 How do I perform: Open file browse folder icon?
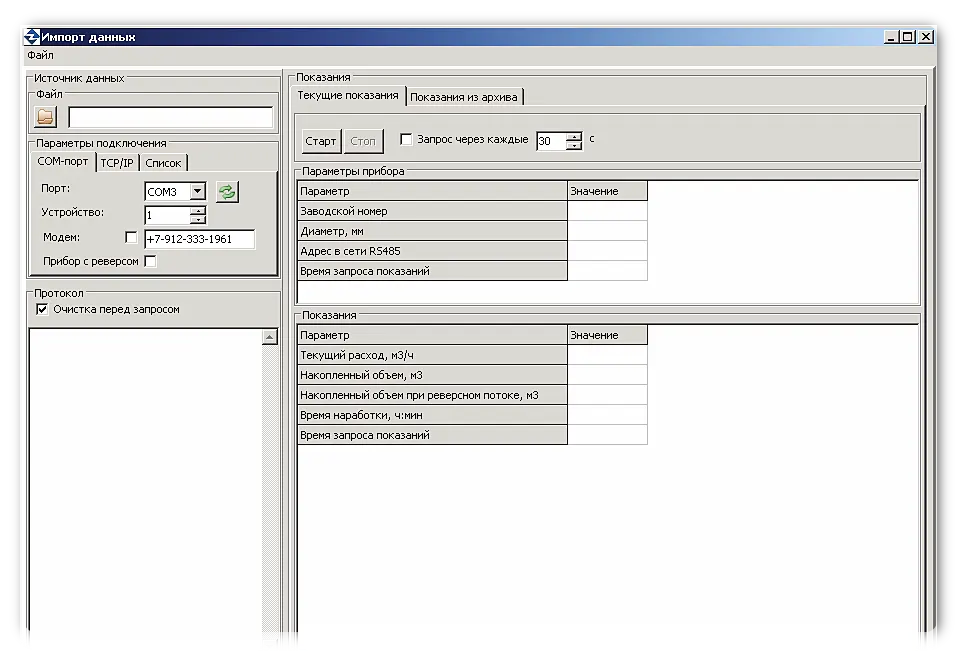45,117
